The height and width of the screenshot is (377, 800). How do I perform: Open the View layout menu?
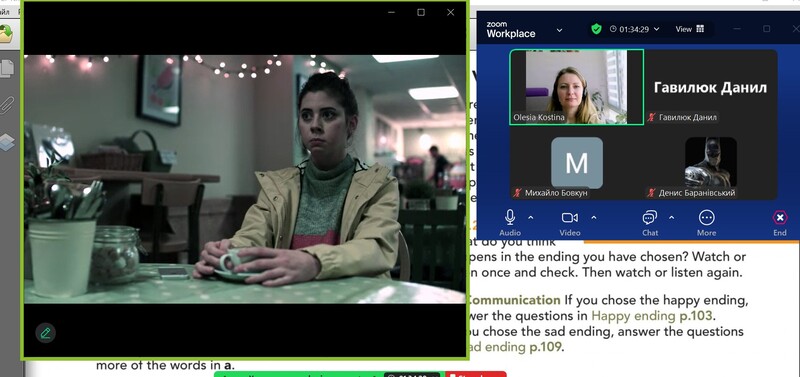point(690,29)
